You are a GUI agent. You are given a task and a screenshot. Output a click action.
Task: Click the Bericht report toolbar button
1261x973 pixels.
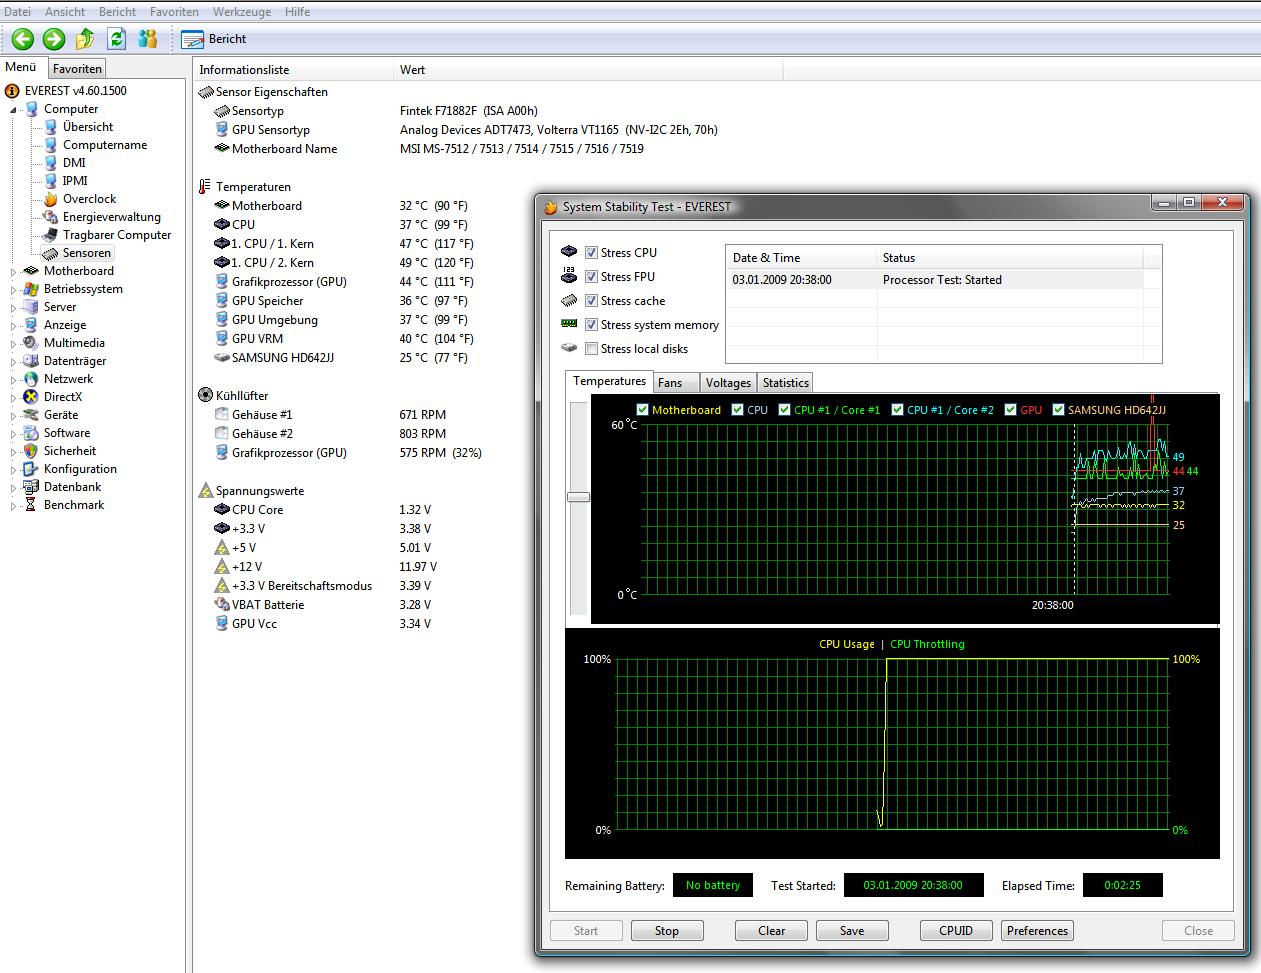[x=214, y=39]
